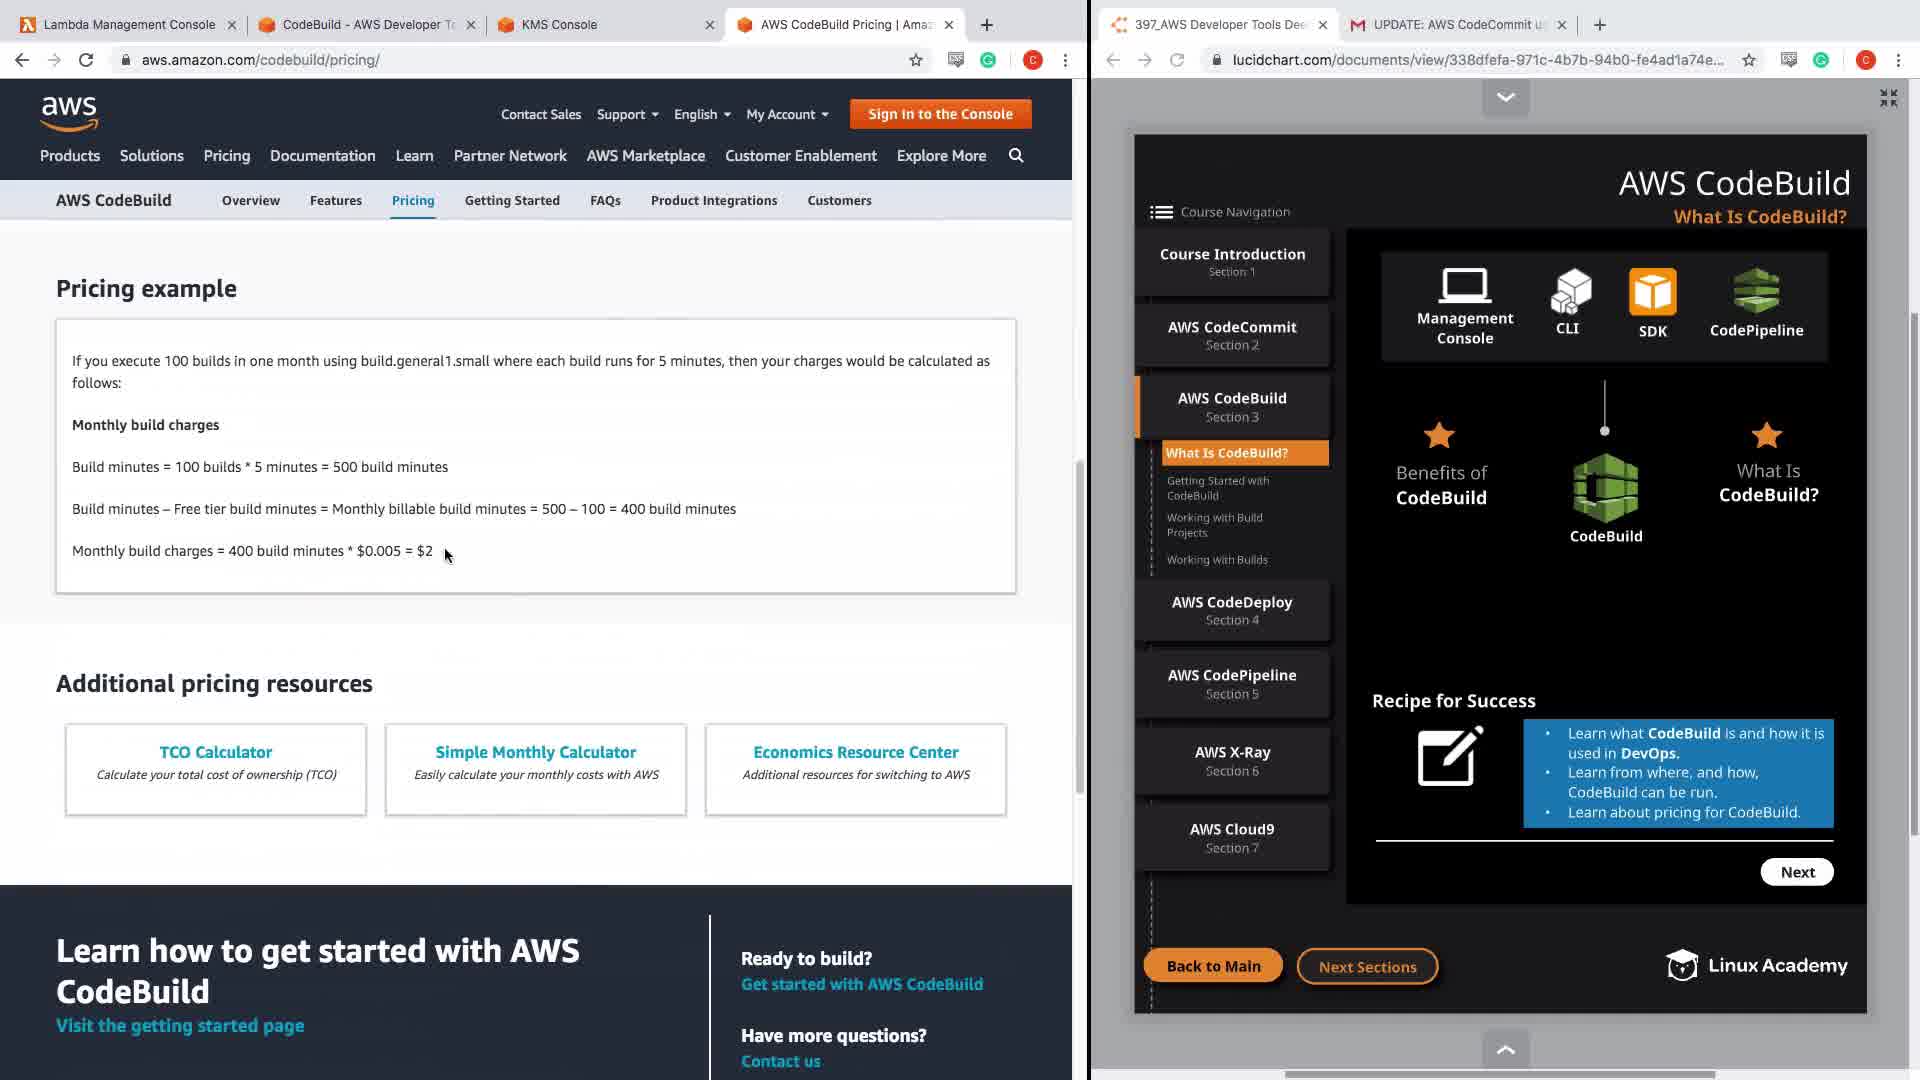The image size is (1920, 1080).
Task: Click the CodePipeline icon in the slide
Action: click(1756, 291)
